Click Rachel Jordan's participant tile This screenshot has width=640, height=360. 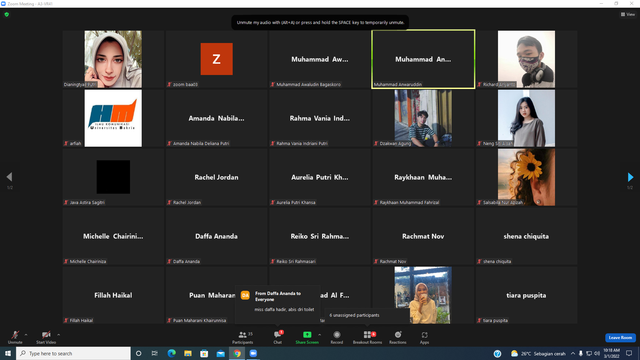[x=216, y=177]
